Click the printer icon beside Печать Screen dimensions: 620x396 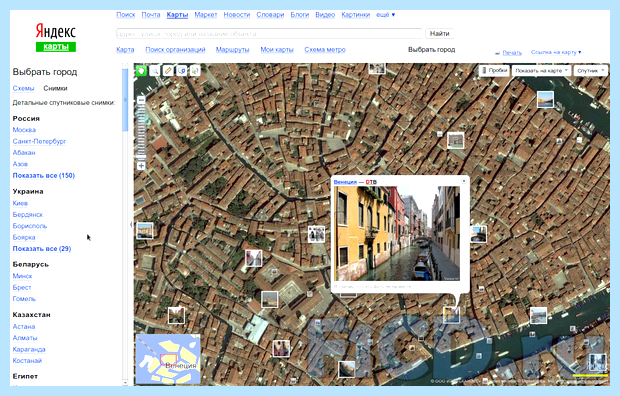497,53
